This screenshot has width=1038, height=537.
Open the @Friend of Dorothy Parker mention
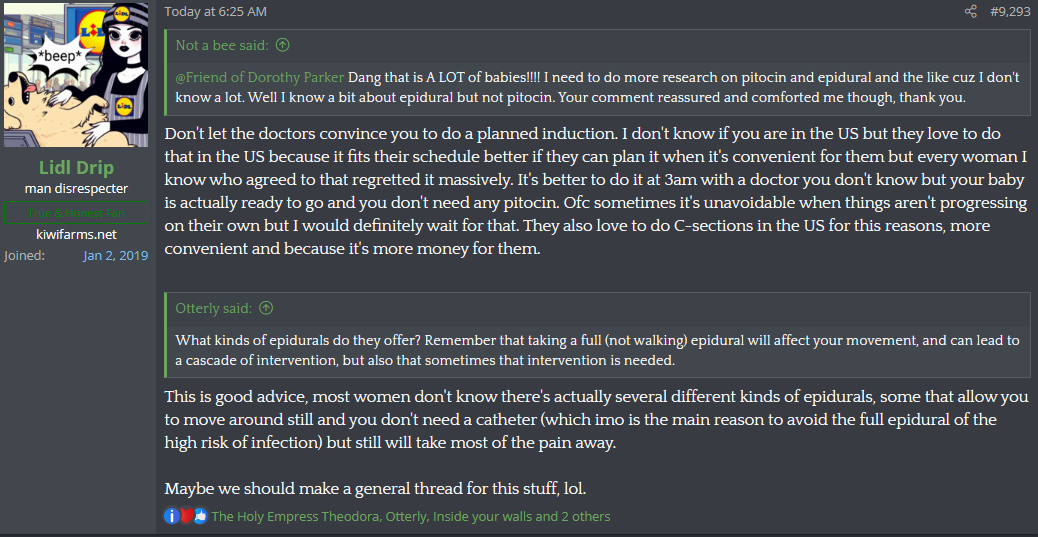click(x=260, y=77)
